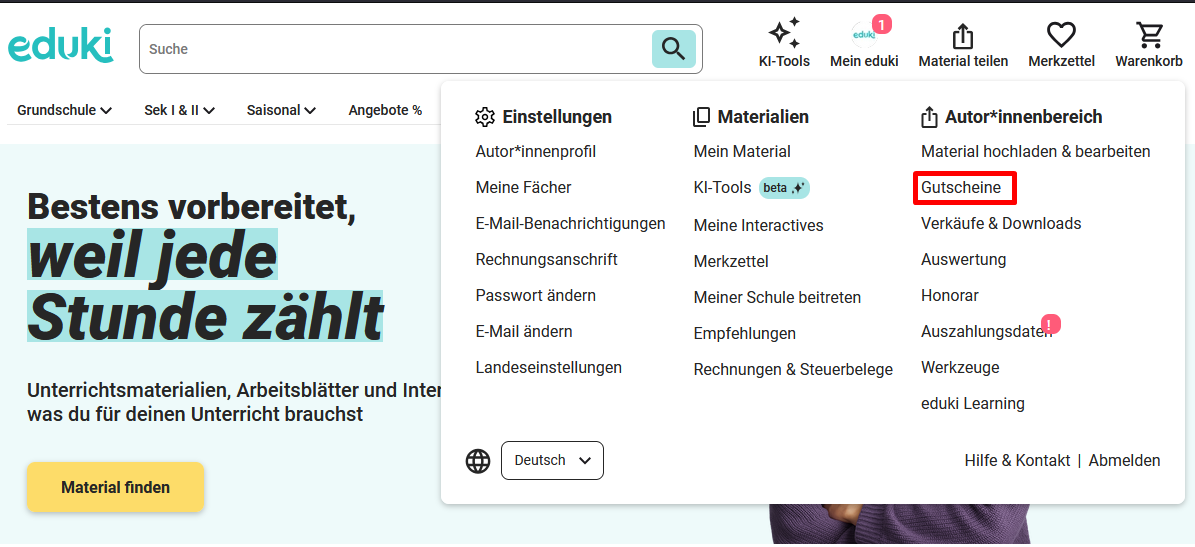Select Gutscheine in Autor*innenbereich

click(961, 187)
